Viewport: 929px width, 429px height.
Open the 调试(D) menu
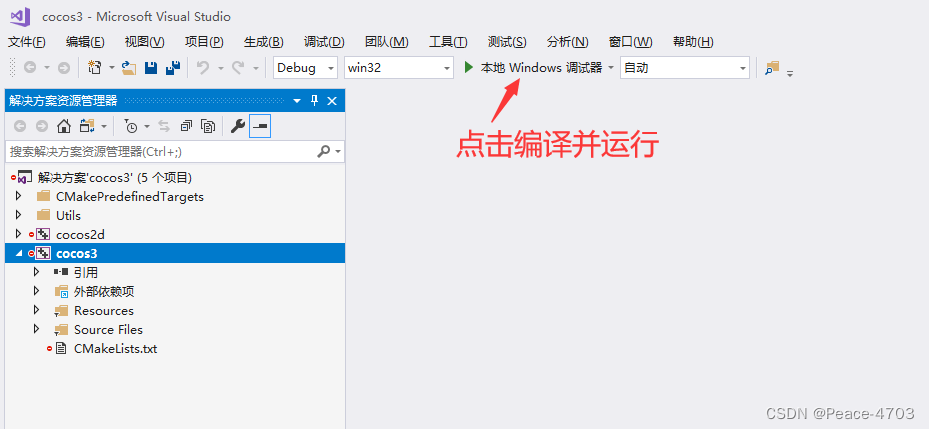[324, 42]
